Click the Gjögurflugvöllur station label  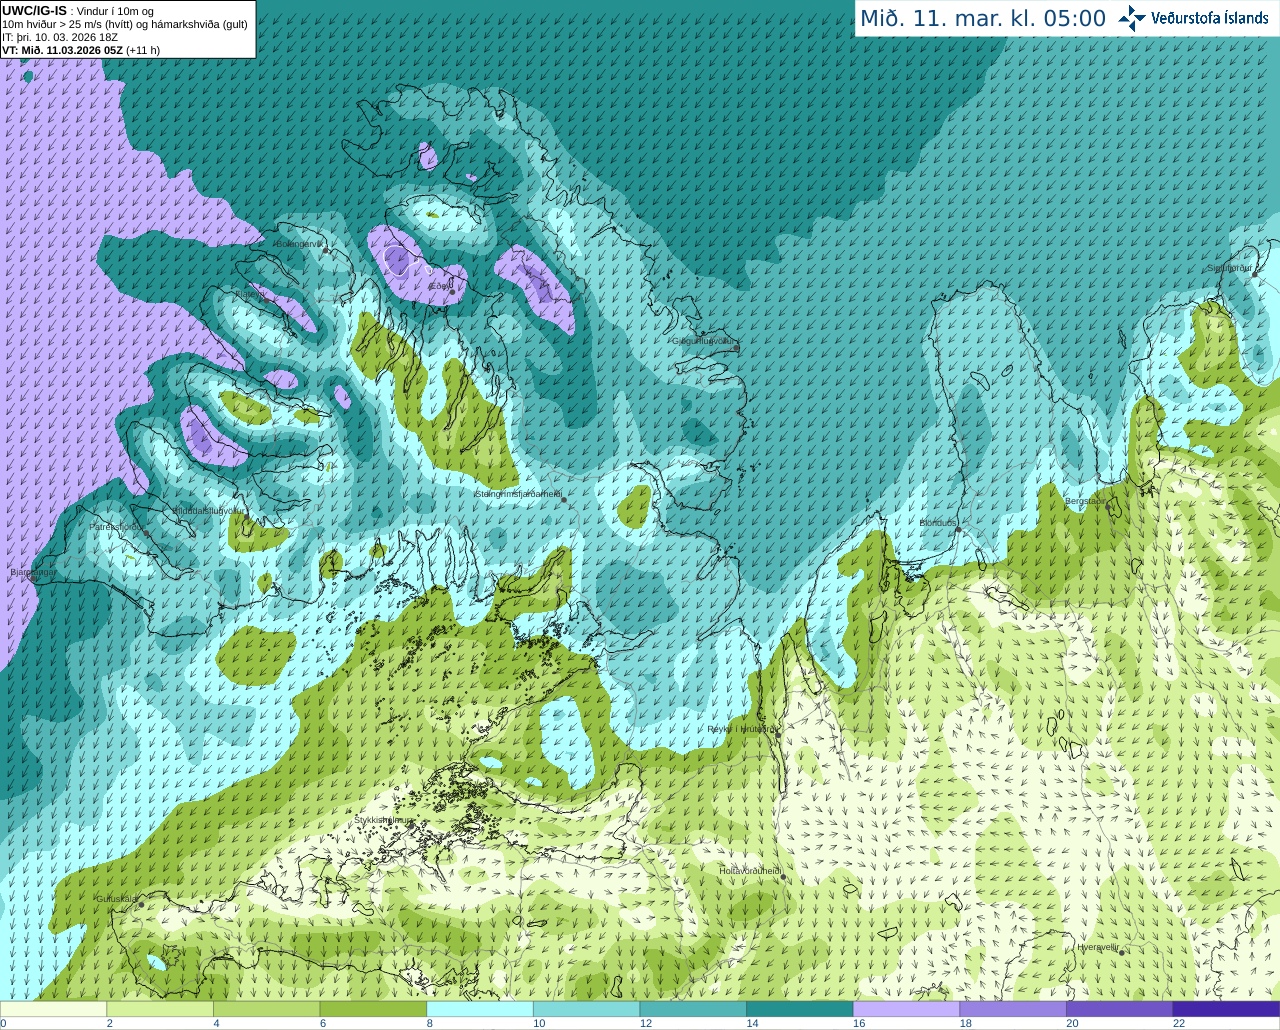click(705, 341)
